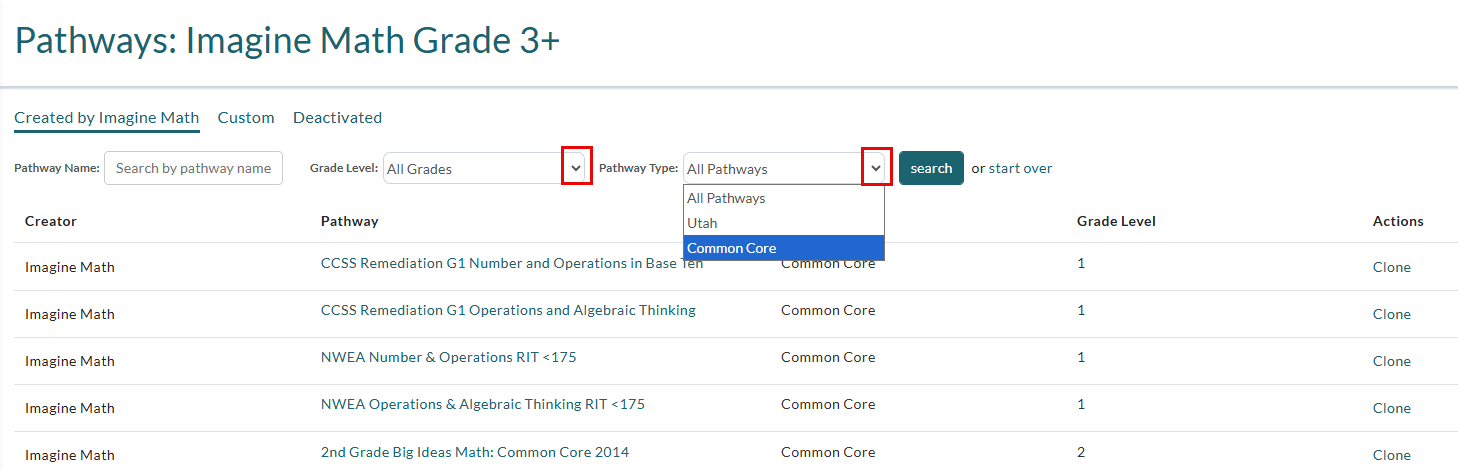The image size is (1458, 470).
Task: Open NWEA Number & Operations RIT <175 pathway
Action: click(449, 357)
